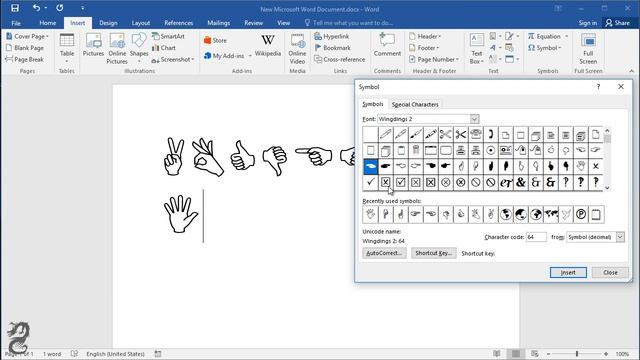Screen dimensions: 640x360
Task: Open My Add-ins
Action: pos(228,56)
